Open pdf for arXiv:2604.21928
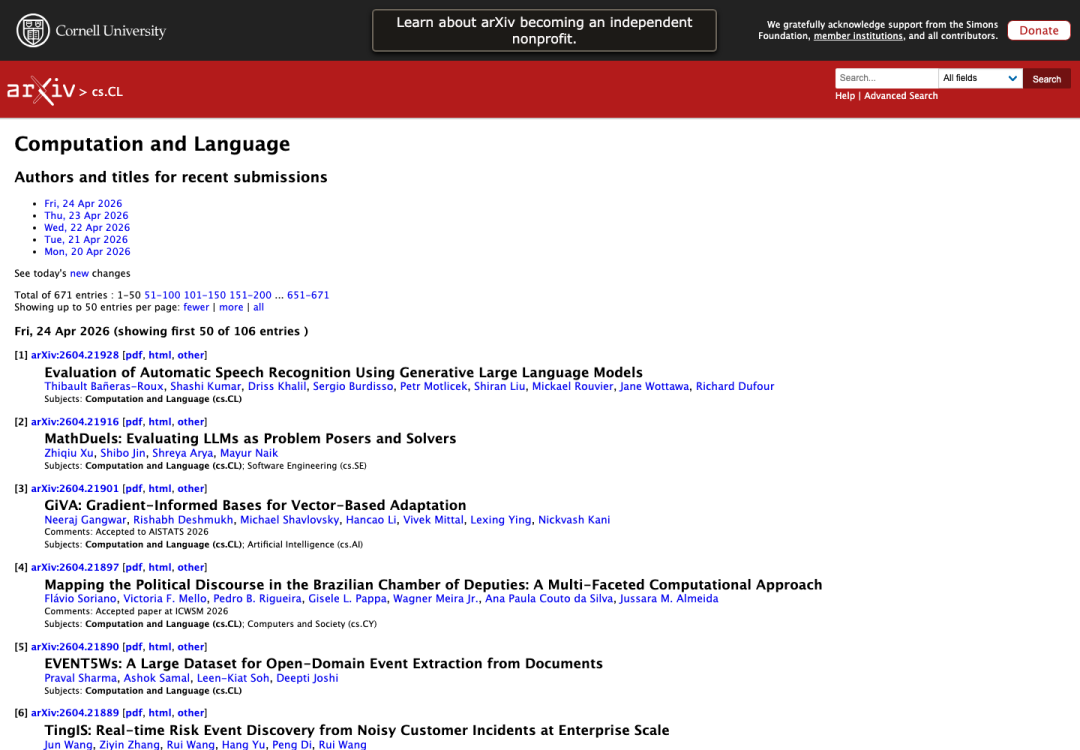1080x750 pixels. pos(134,355)
